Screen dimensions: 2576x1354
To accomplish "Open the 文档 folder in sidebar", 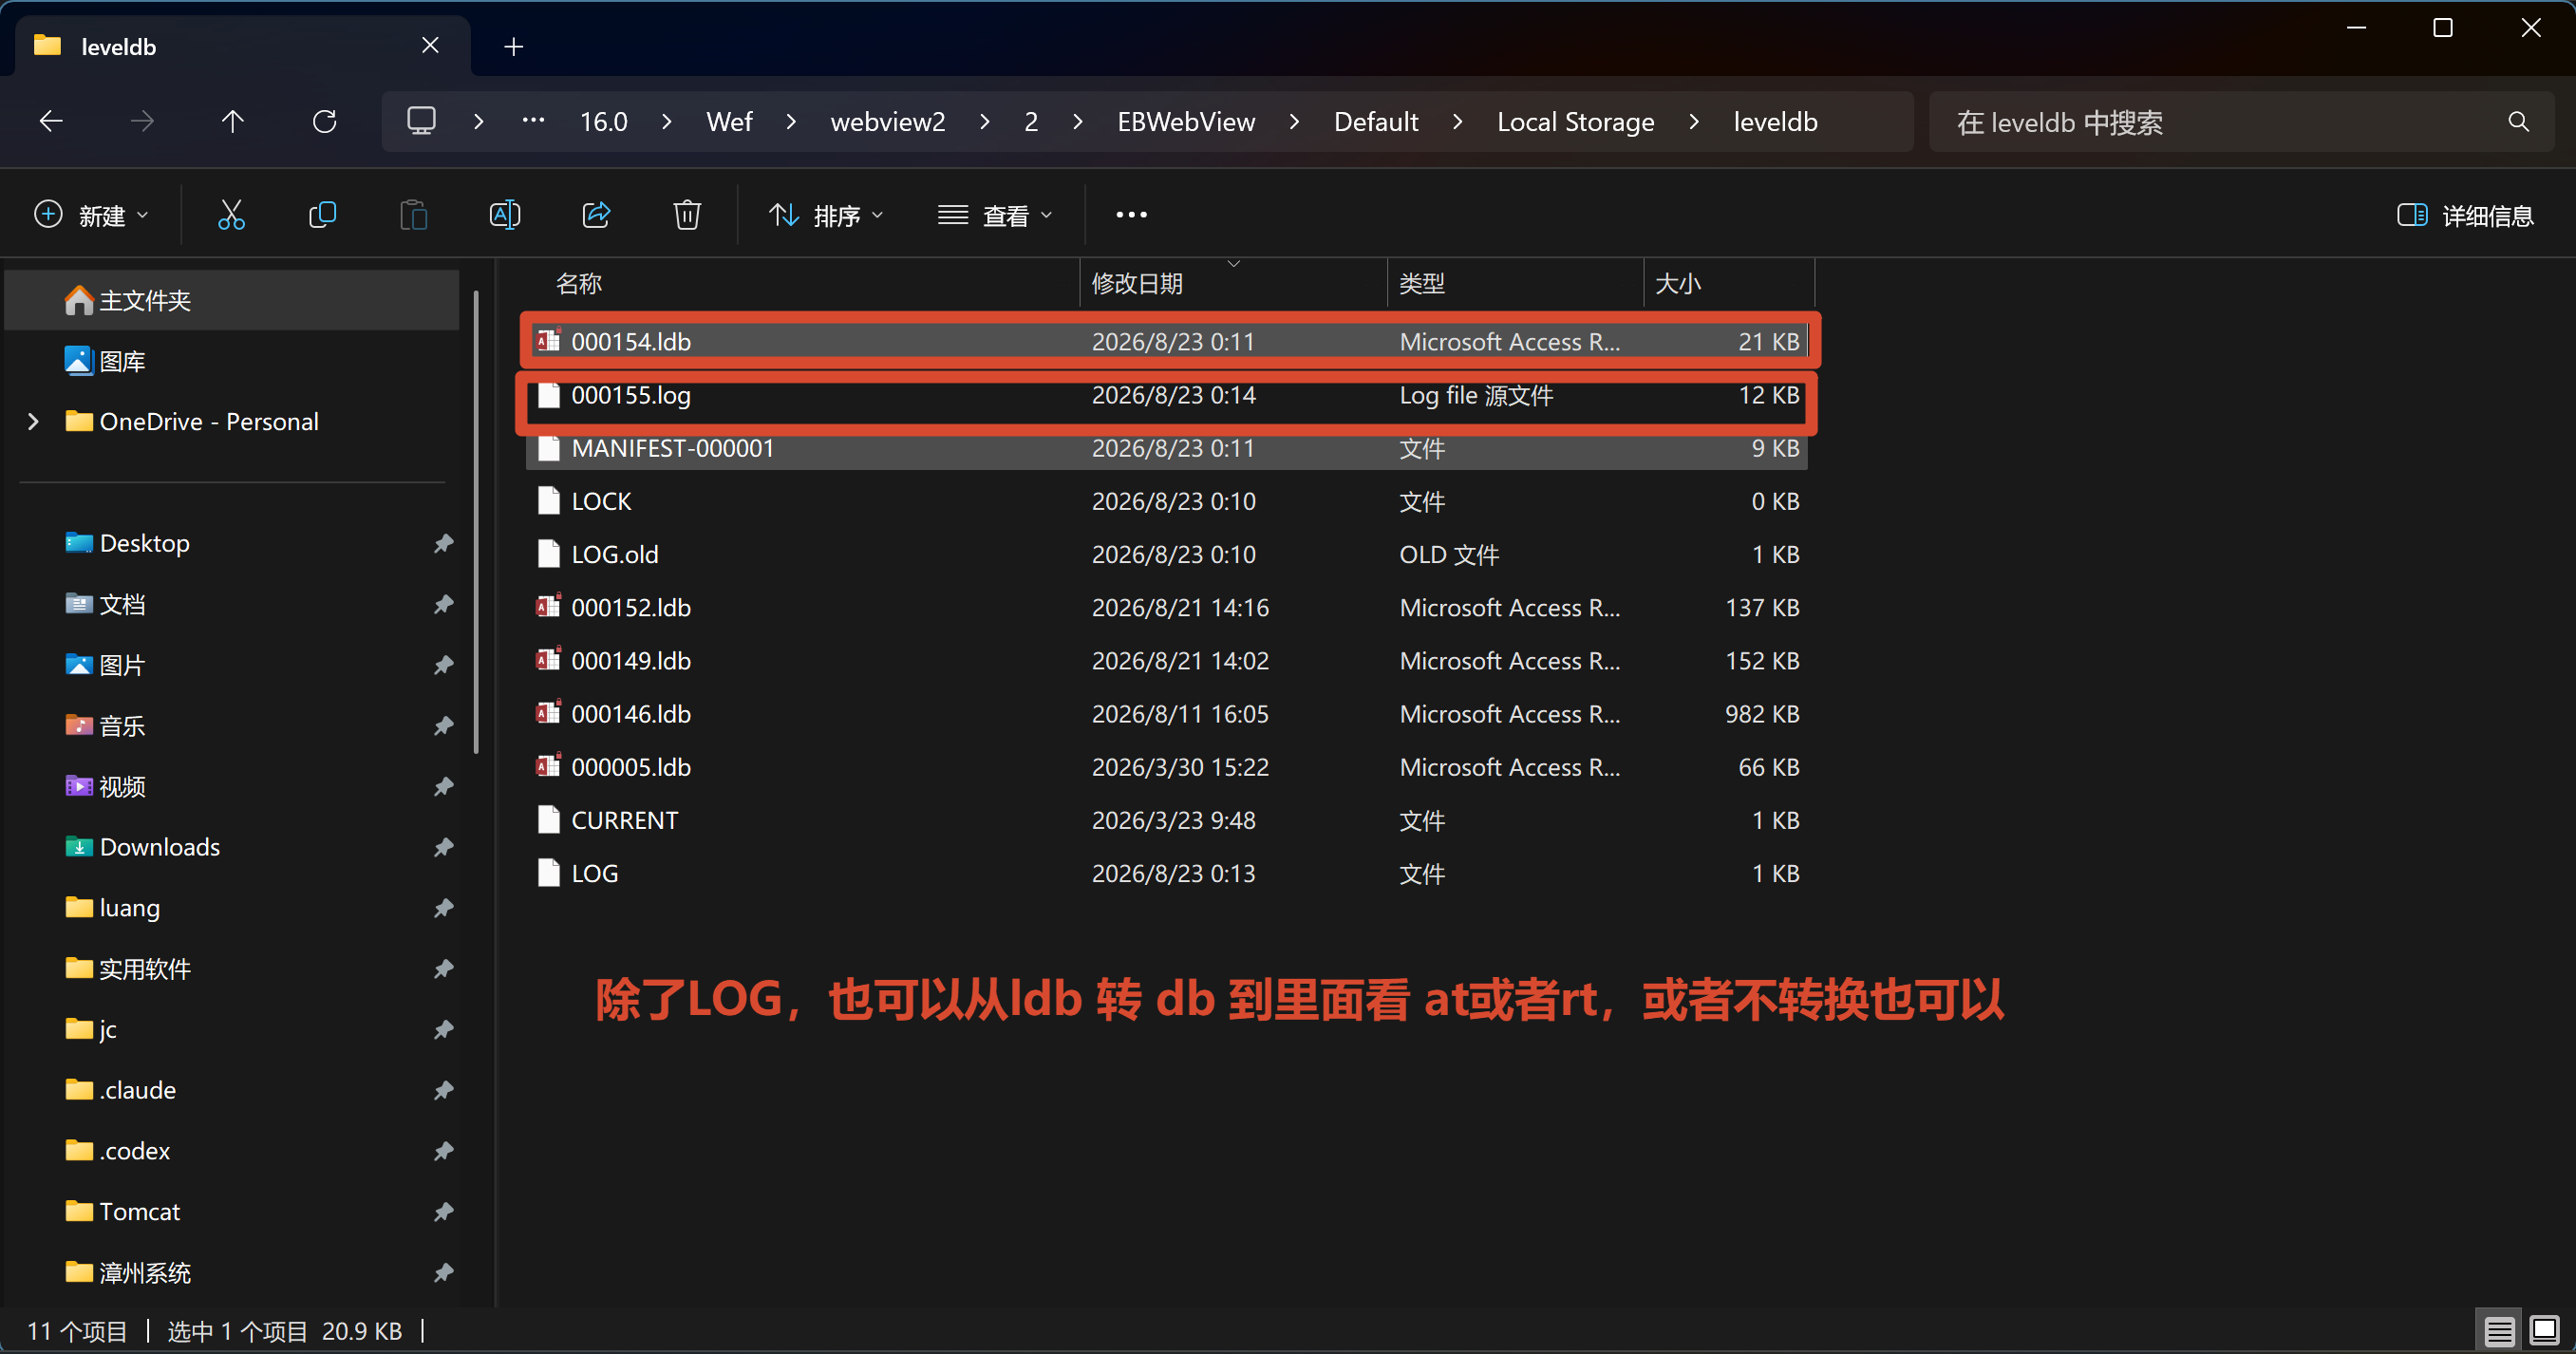I will [x=232, y=604].
